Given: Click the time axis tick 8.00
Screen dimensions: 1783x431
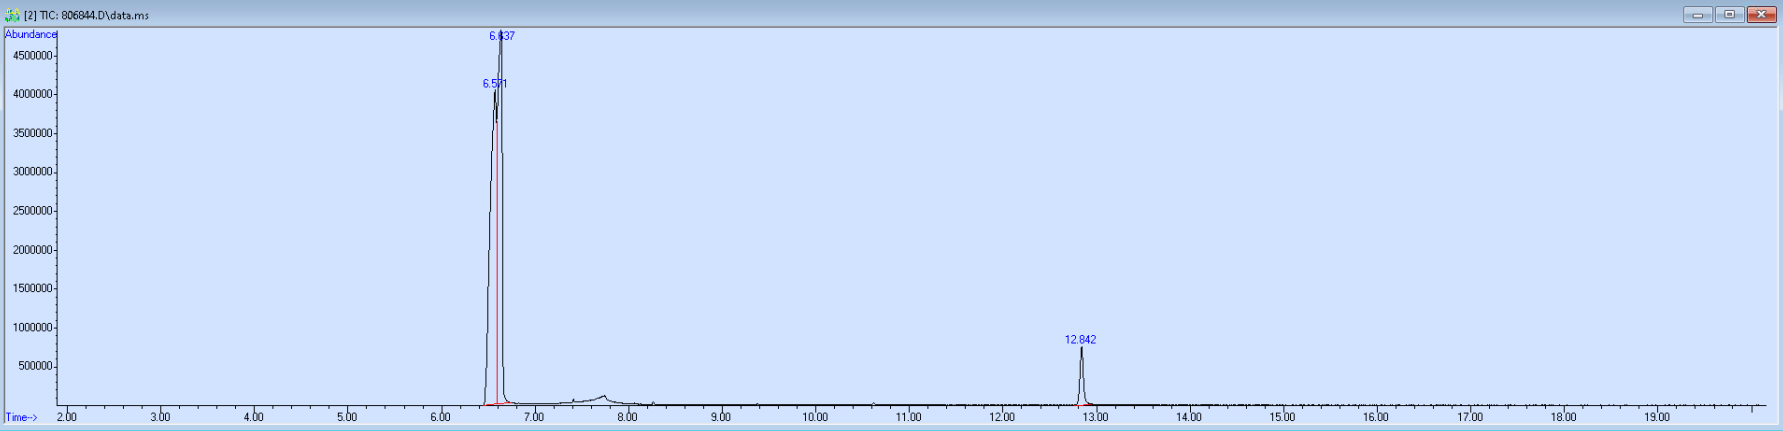Looking at the screenshot, I should (627, 417).
